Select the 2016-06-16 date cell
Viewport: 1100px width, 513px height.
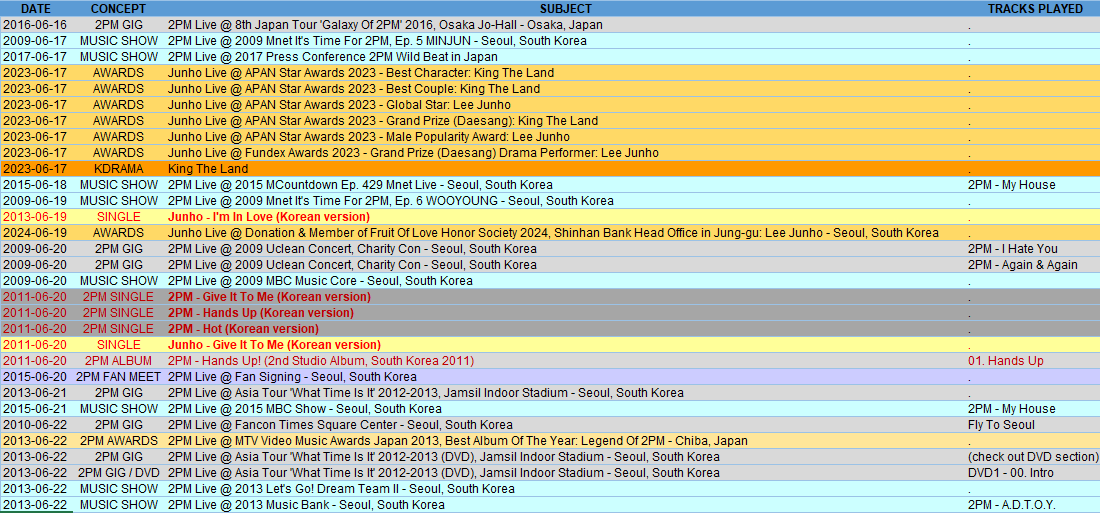coord(35,25)
